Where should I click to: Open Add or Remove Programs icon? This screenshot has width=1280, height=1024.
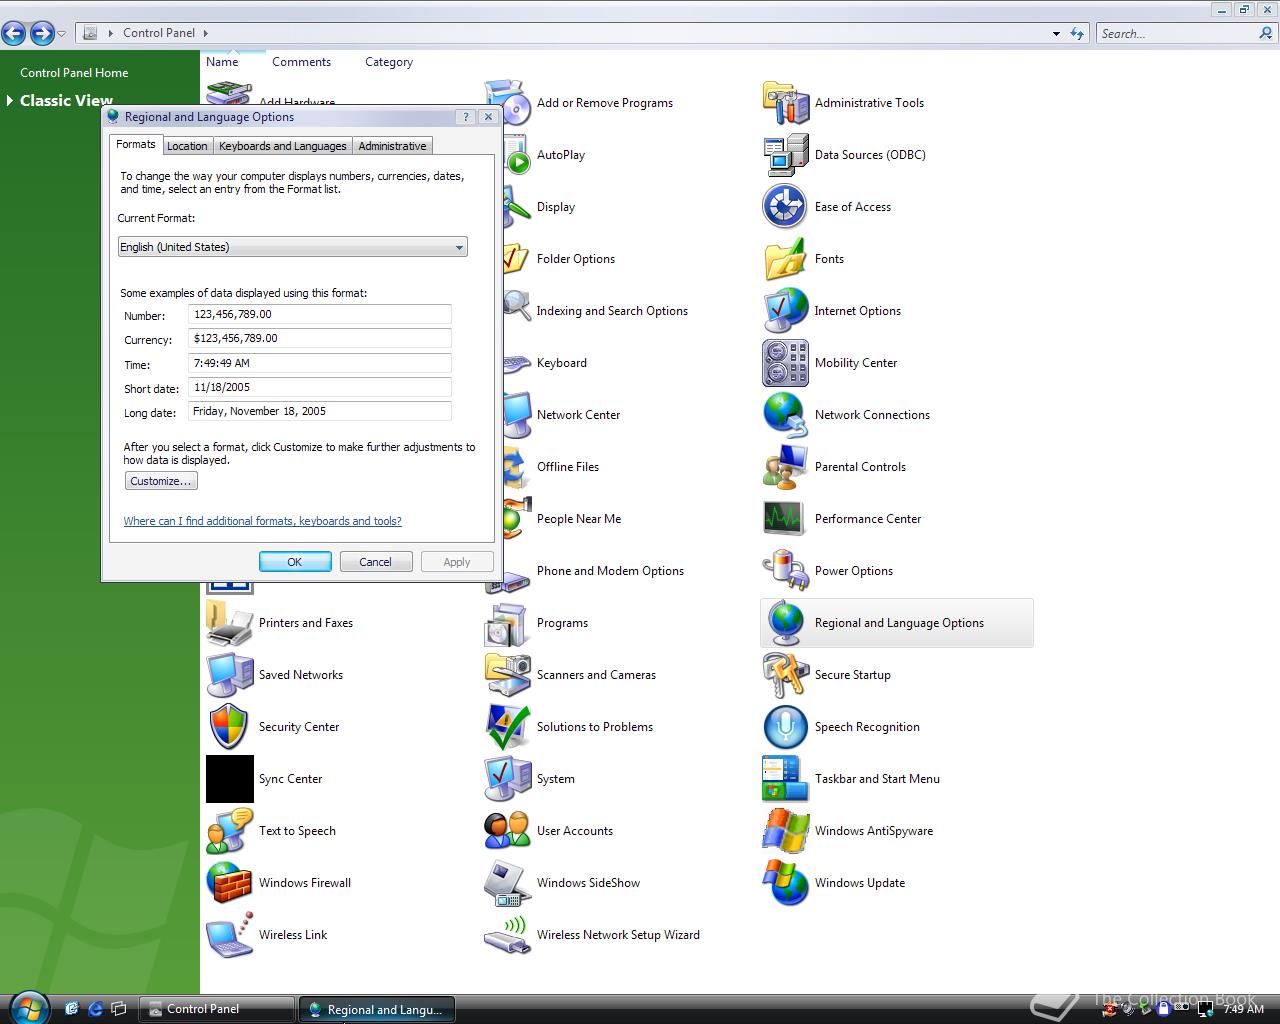509,103
